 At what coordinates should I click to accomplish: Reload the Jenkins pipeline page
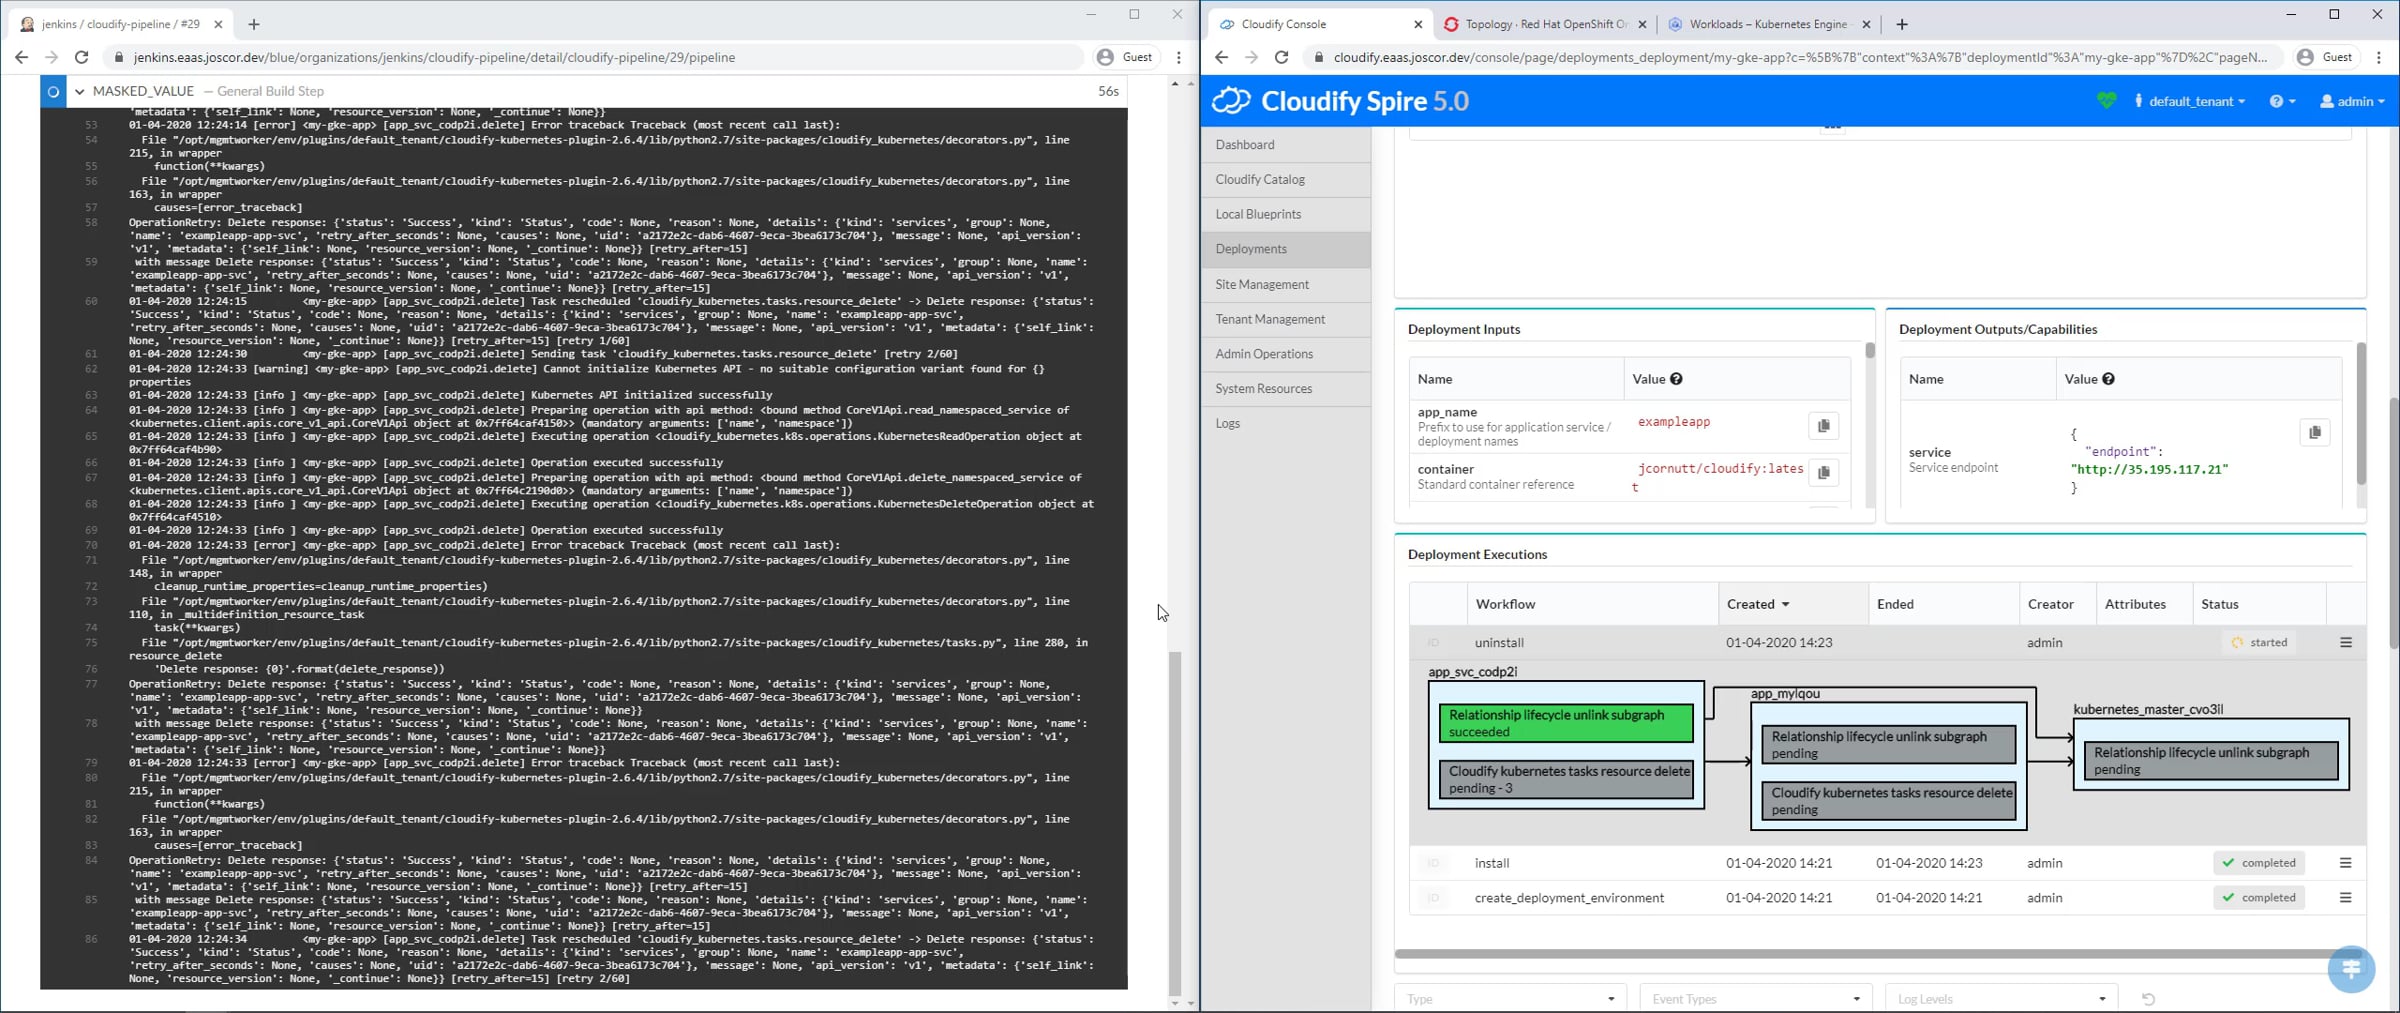click(82, 57)
